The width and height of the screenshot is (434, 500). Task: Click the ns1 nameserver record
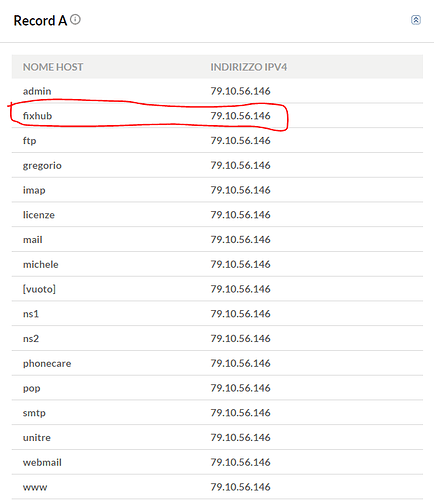217,314
